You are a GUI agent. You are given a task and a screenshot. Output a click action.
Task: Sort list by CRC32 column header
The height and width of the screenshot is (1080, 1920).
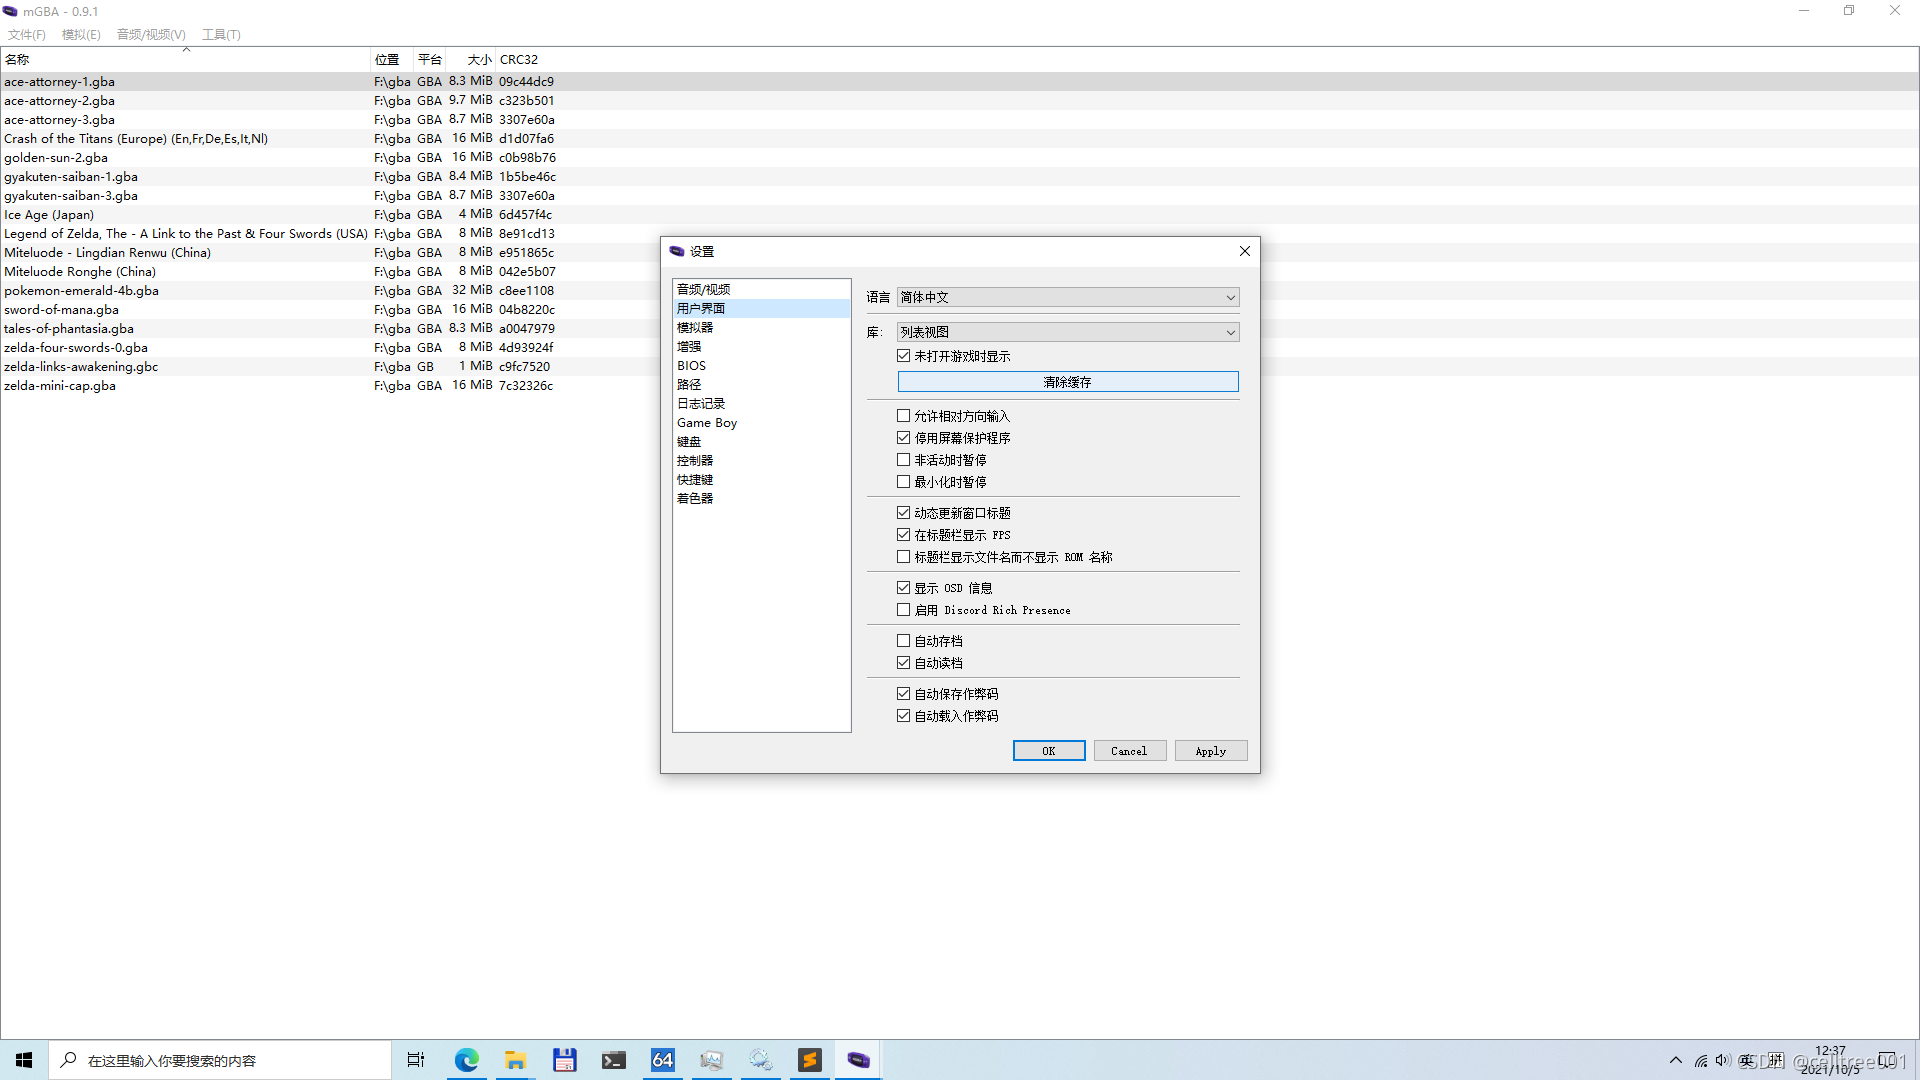coord(519,60)
